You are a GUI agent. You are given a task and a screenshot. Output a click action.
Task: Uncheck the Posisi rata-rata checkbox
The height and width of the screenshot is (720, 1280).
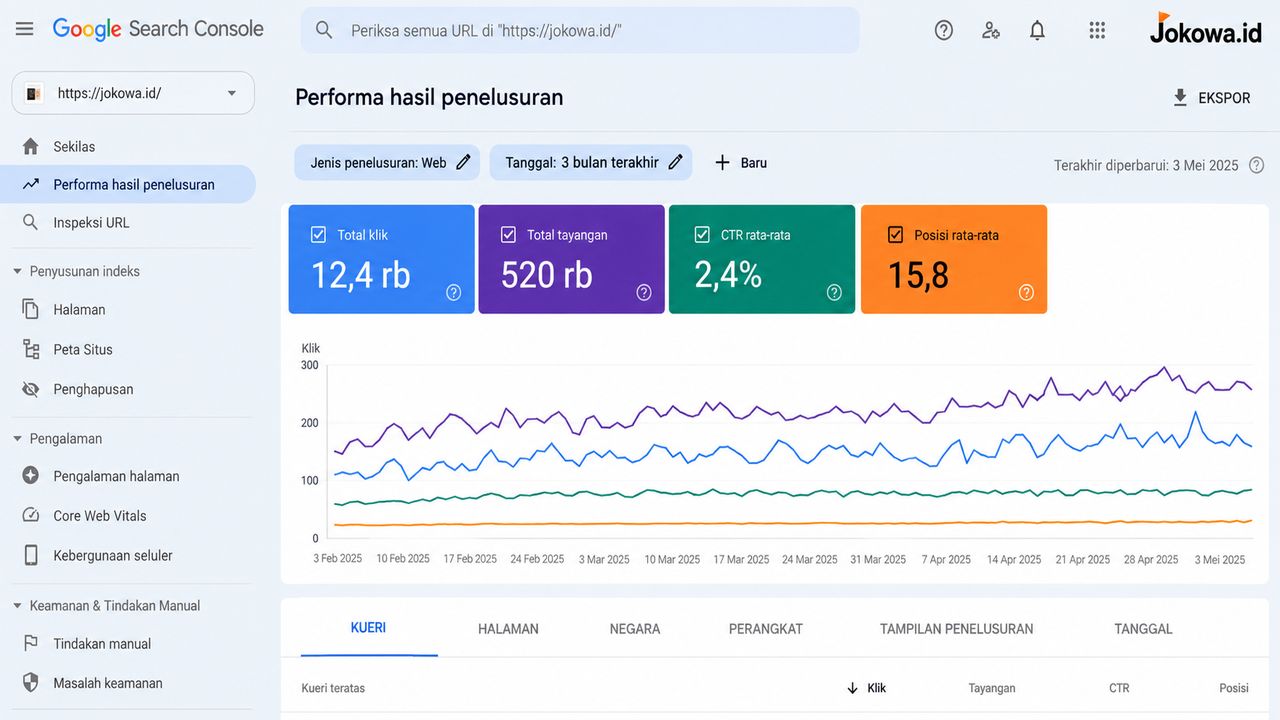pos(896,235)
